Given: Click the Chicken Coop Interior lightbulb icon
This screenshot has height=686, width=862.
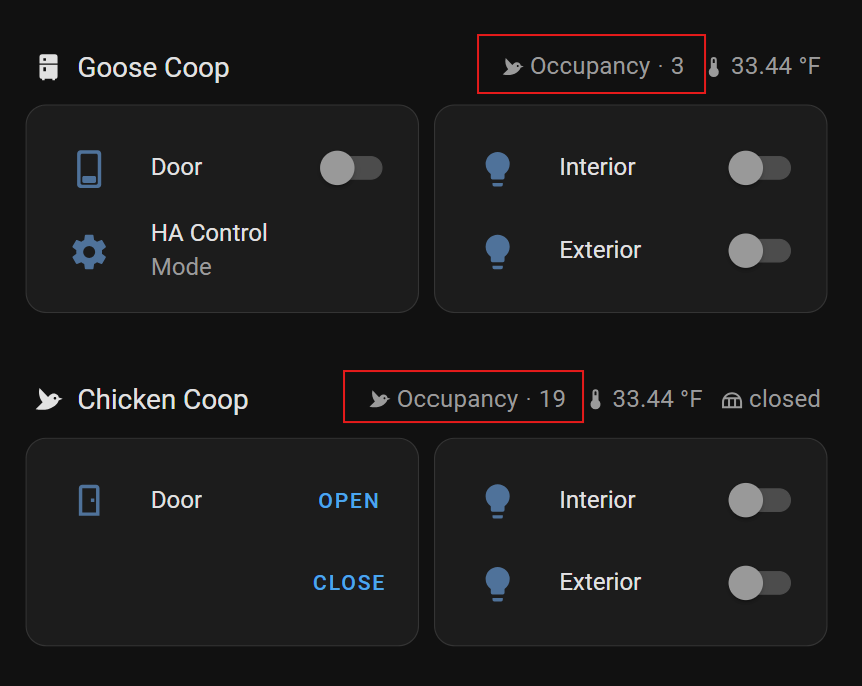Looking at the screenshot, I should [498, 501].
